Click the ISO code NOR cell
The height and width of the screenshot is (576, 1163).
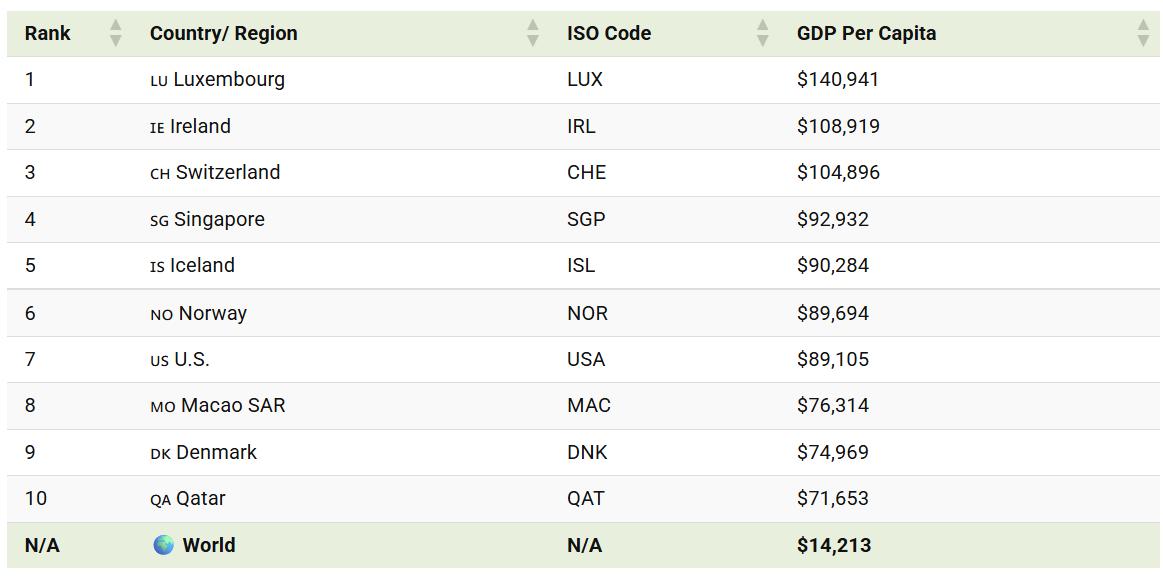click(587, 313)
